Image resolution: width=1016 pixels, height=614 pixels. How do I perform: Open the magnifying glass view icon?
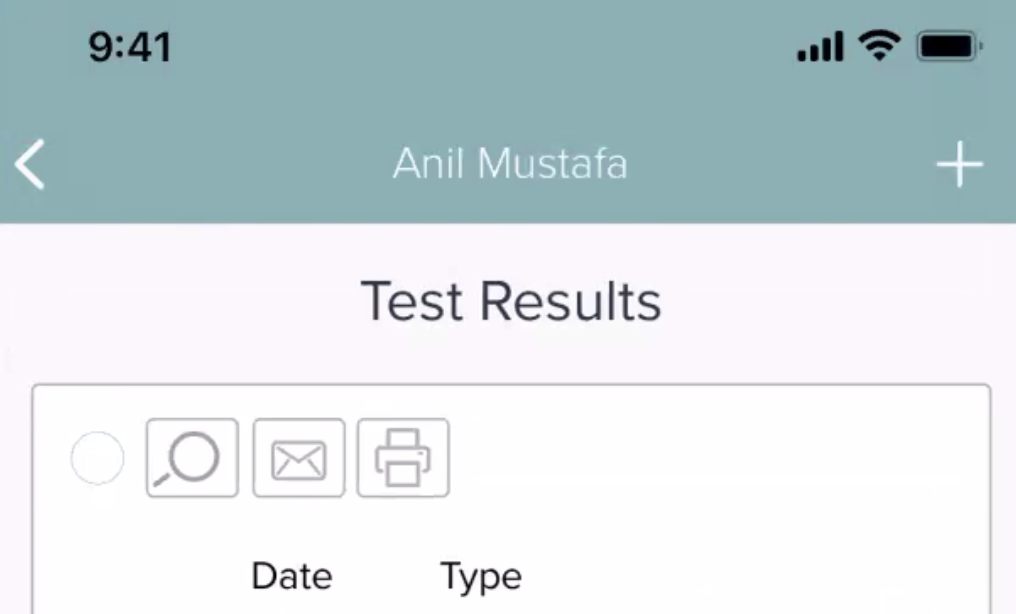click(x=192, y=458)
